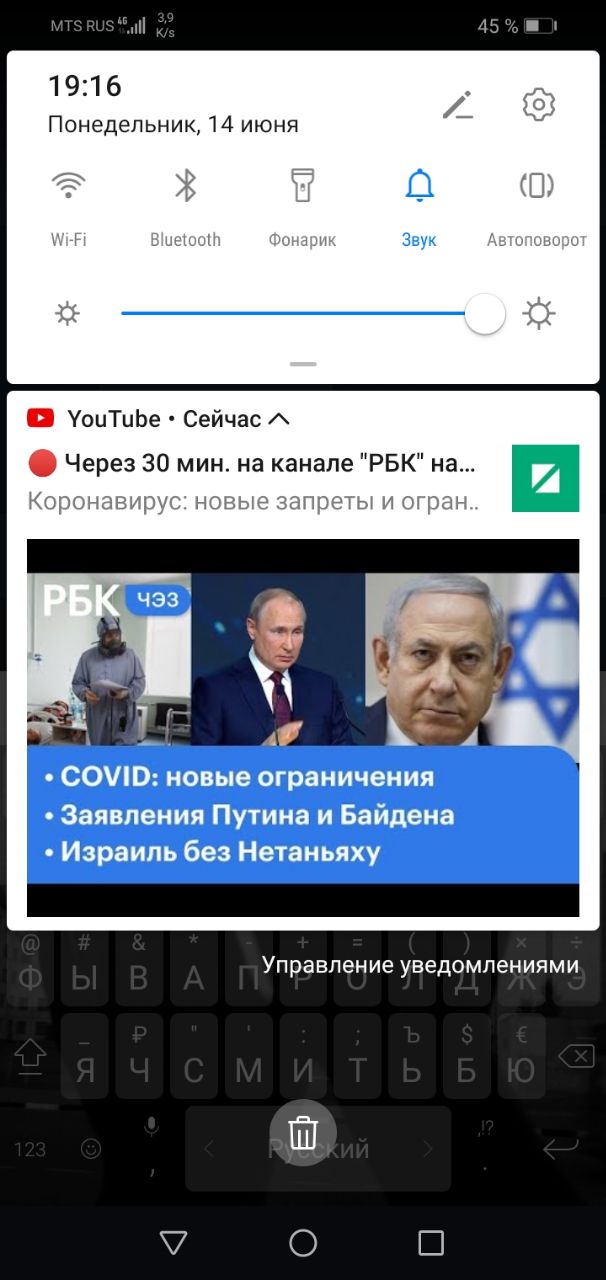Turn on the Фонарик flashlight
Screen dimensions: 606x1280
tap(302, 185)
